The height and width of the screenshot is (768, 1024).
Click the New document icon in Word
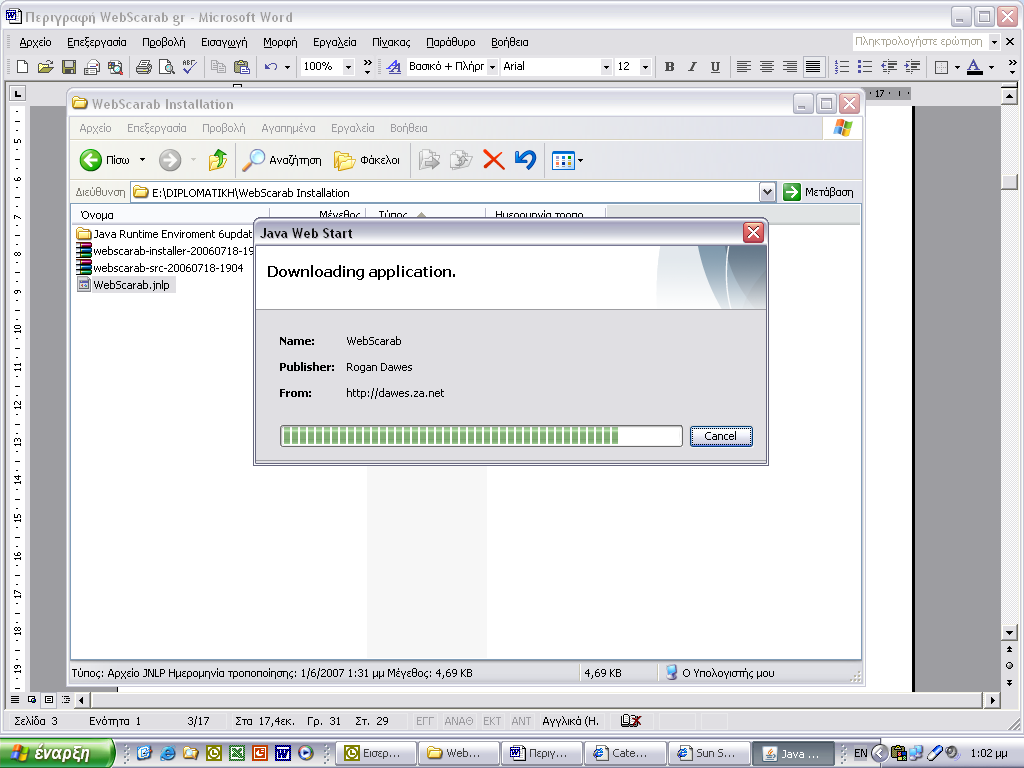coord(22,67)
